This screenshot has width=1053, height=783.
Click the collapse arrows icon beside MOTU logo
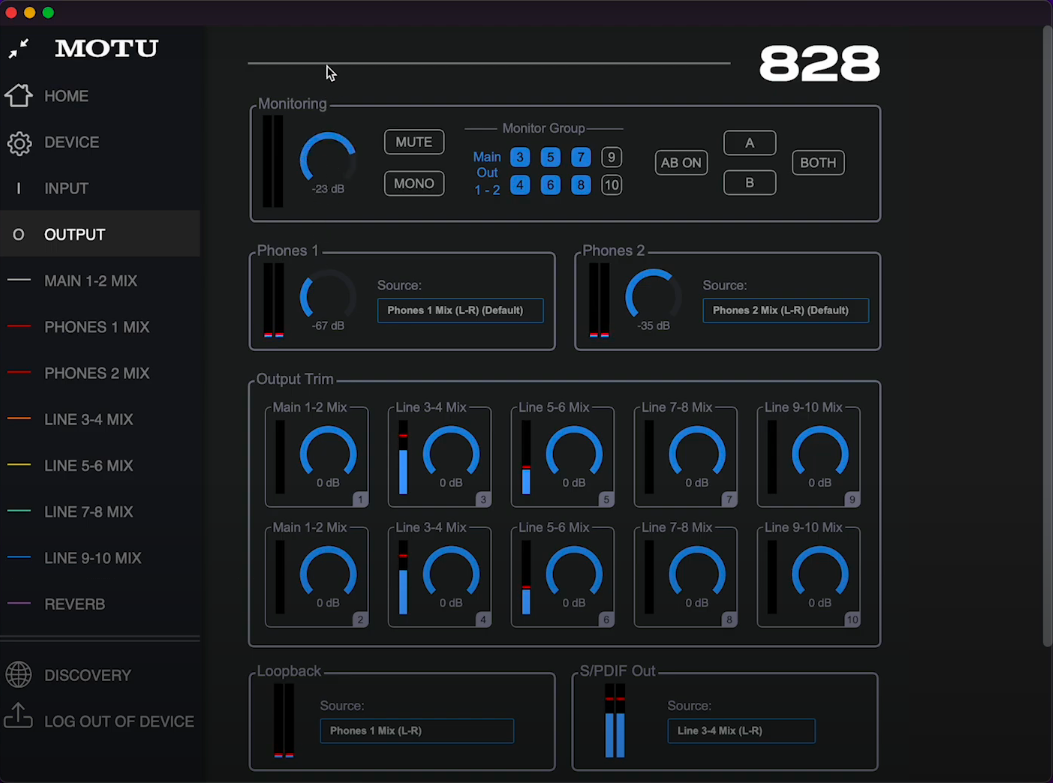[18, 48]
